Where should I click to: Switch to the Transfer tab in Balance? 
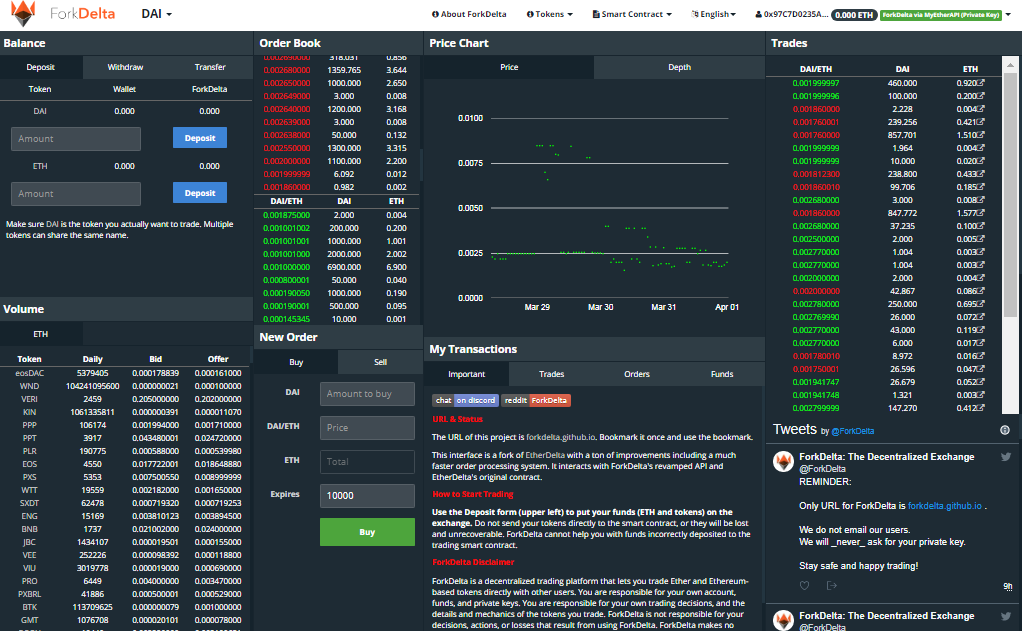(x=210, y=67)
